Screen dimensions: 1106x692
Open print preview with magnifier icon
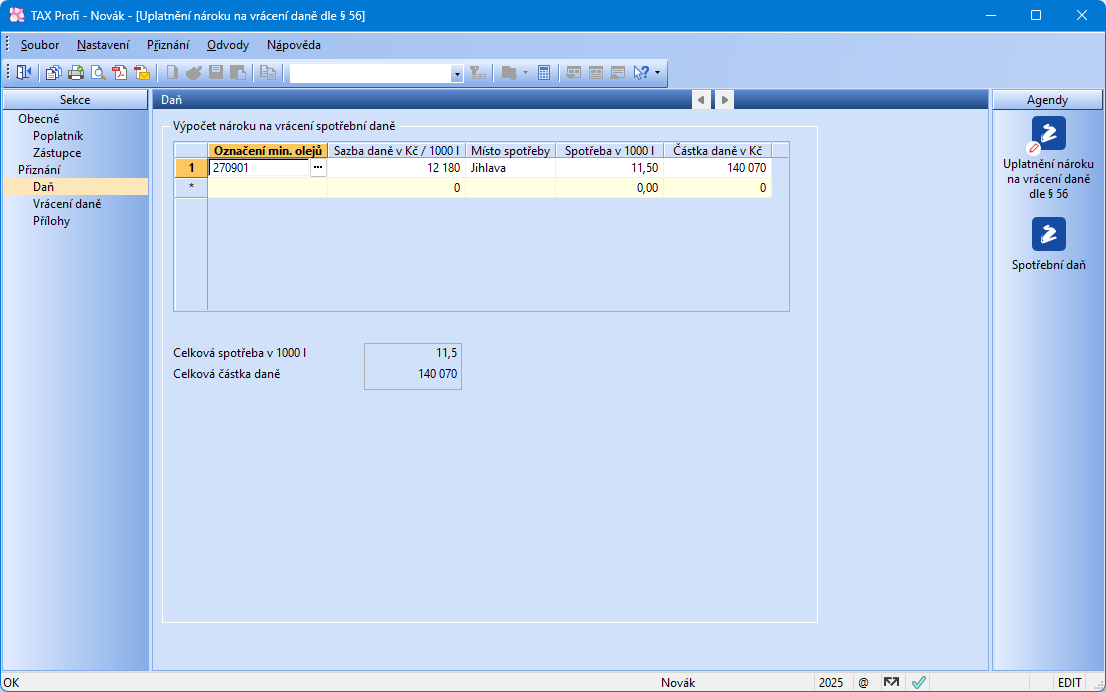pyautogui.click(x=98, y=73)
